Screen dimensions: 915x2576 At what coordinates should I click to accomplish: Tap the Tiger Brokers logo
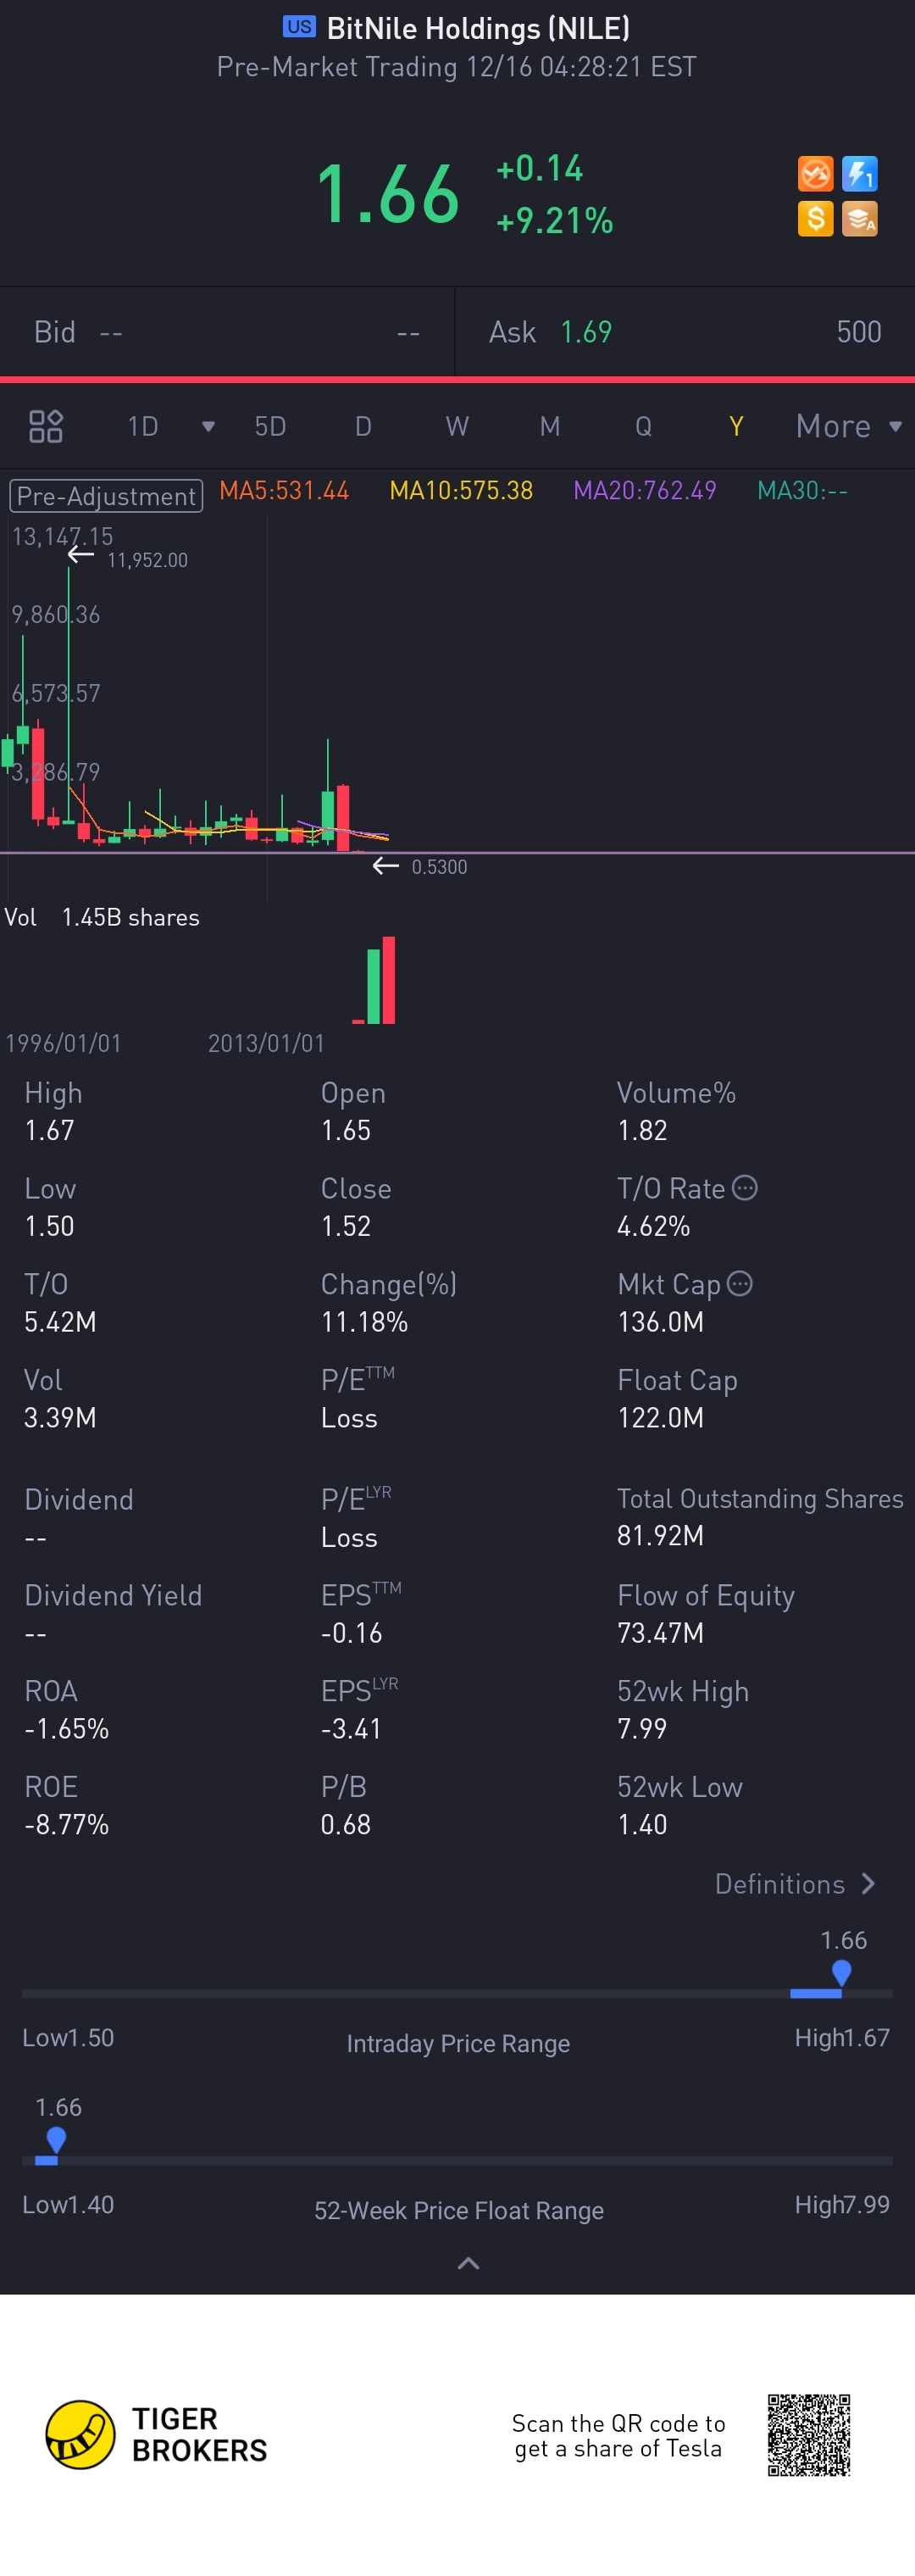[x=157, y=2434]
